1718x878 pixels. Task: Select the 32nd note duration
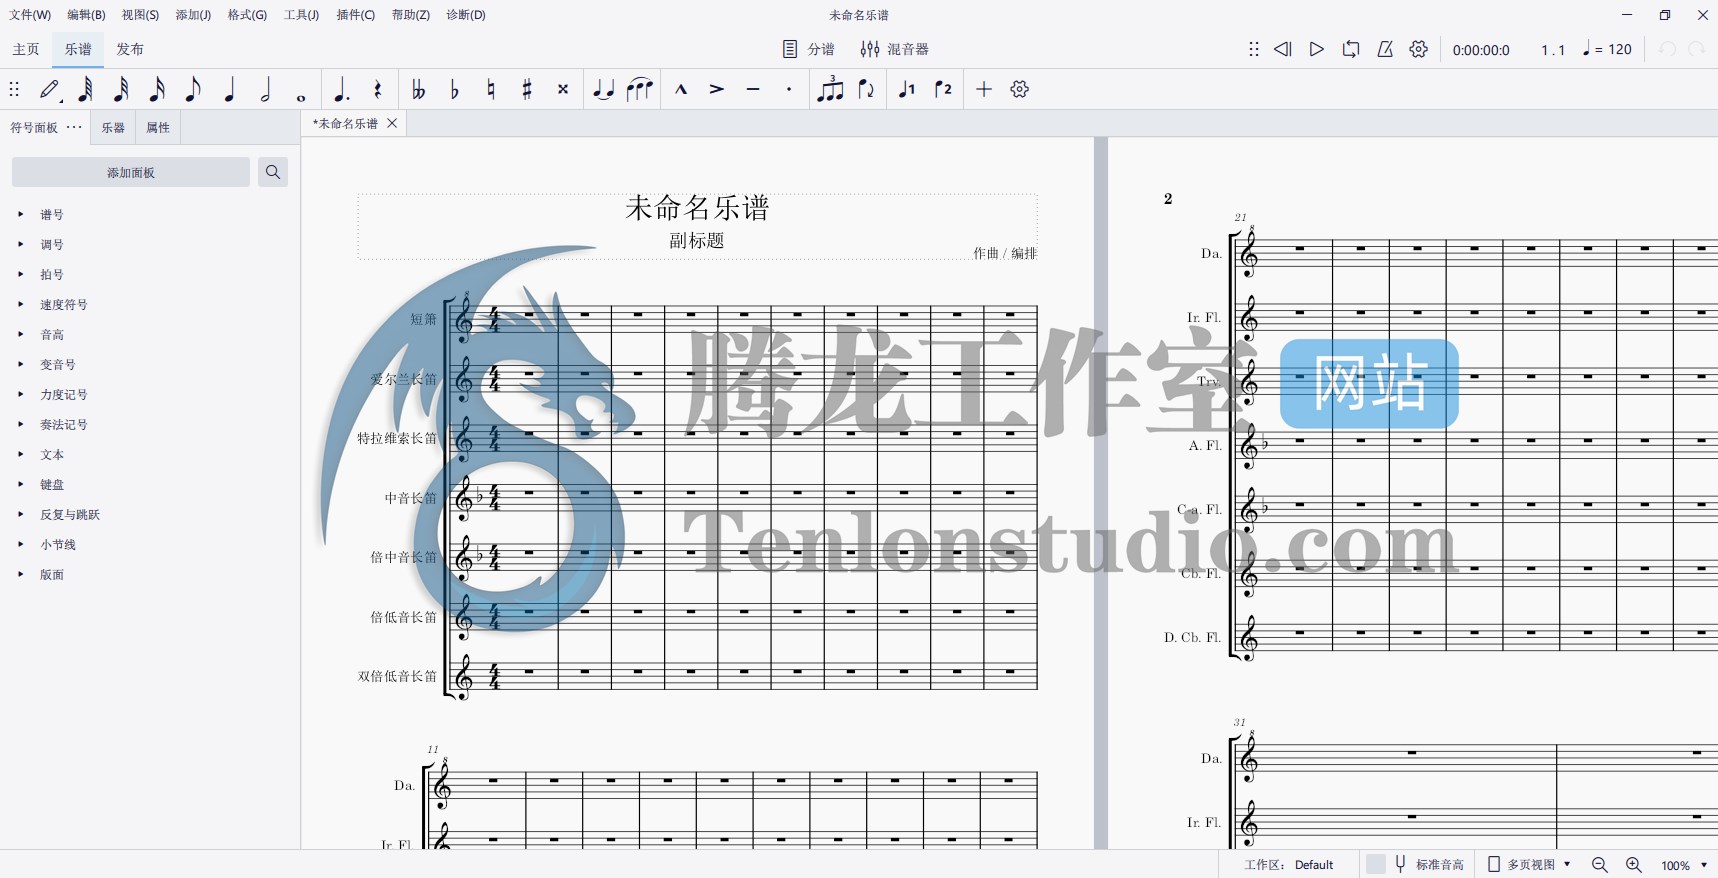click(122, 90)
